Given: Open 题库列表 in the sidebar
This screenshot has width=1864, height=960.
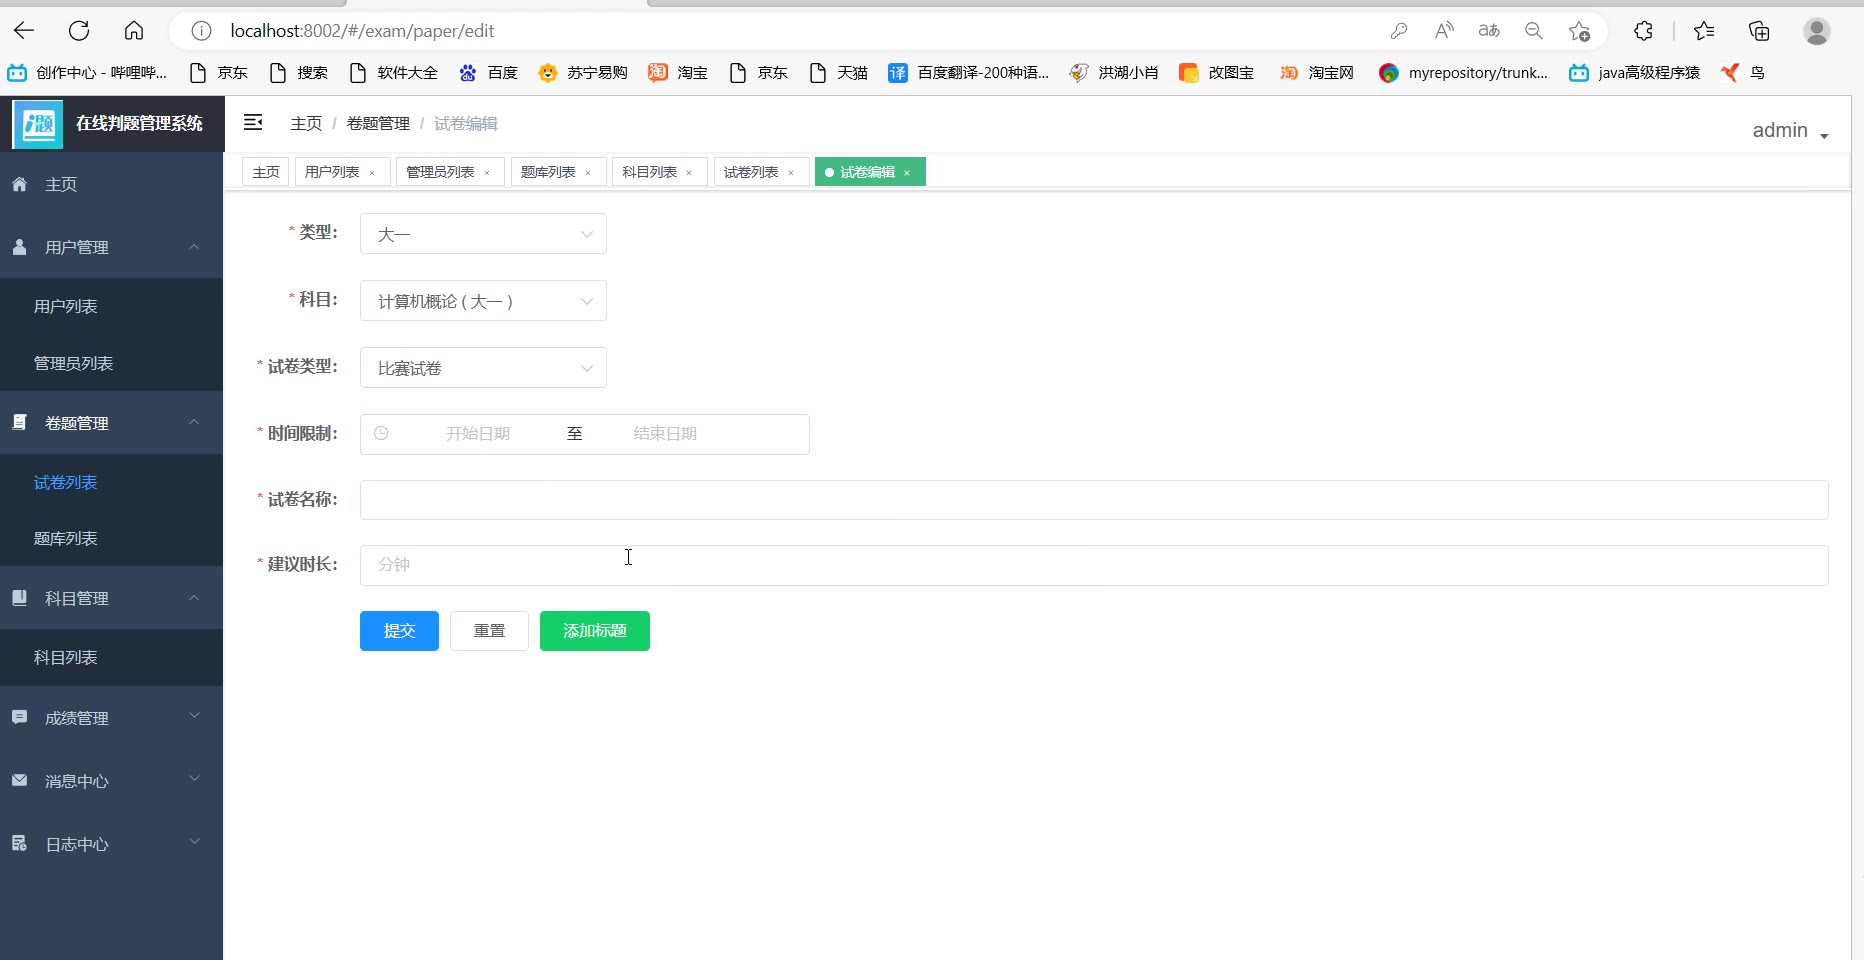Looking at the screenshot, I should 111,538.
